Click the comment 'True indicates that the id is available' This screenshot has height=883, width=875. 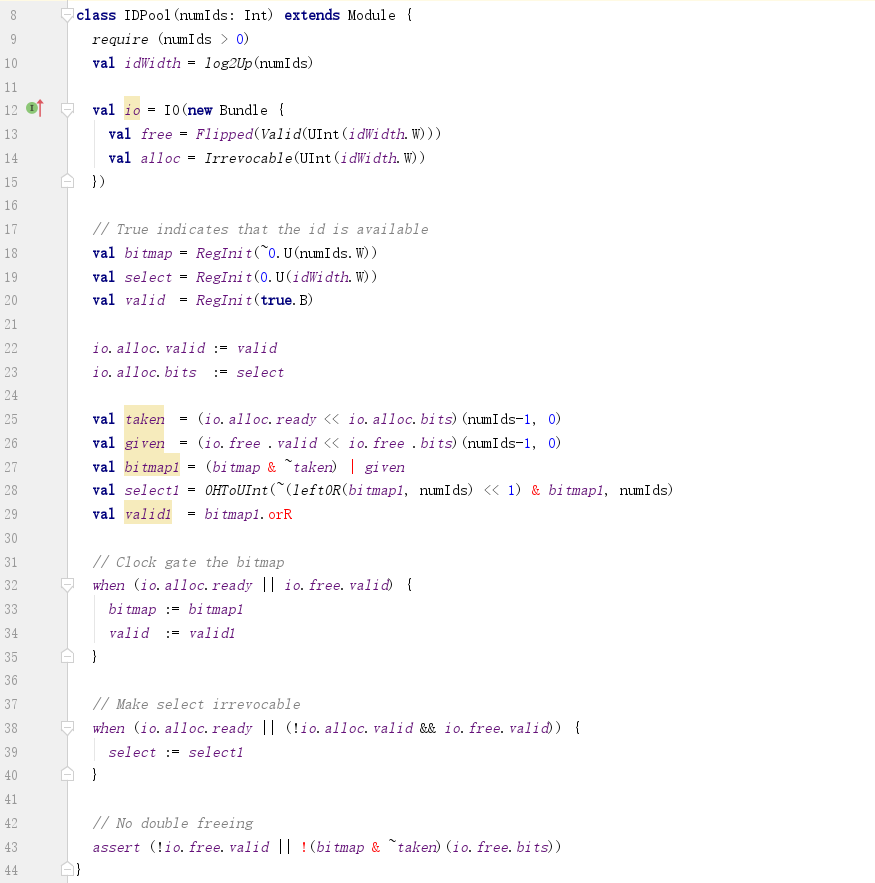point(260,229)
